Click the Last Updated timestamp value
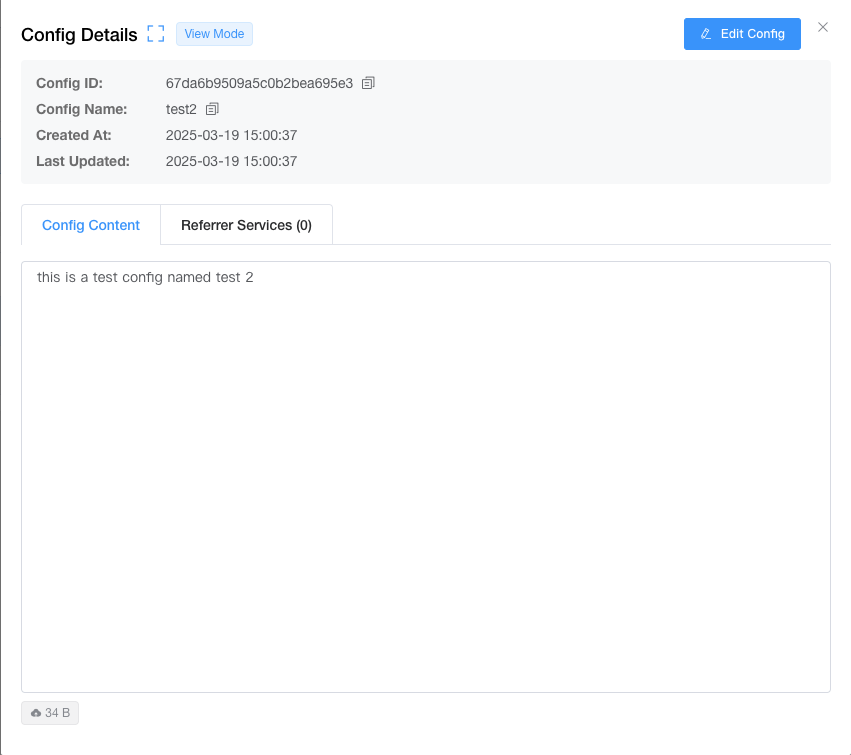This screenshot has width=851, height=755. (x=231, y=161)
